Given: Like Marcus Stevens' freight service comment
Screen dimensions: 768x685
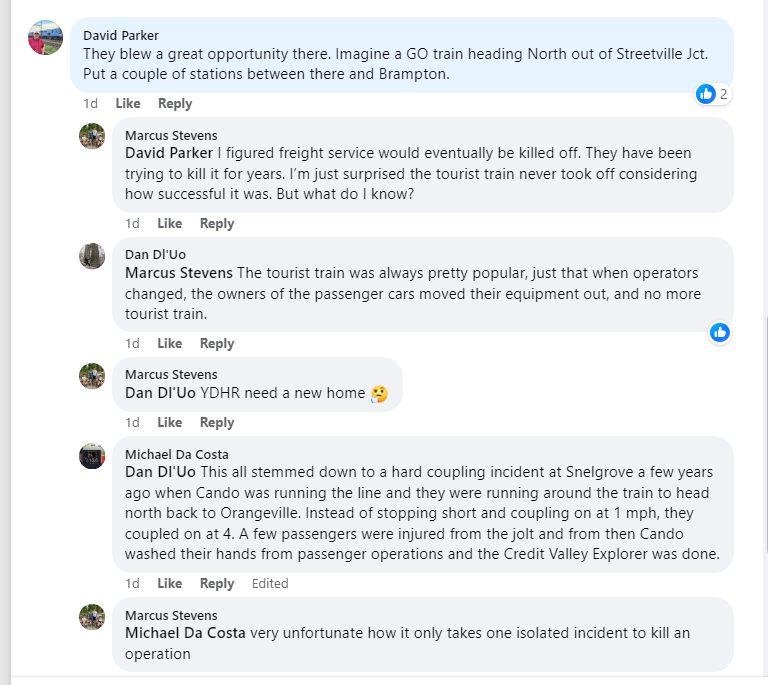Looking at the screenshot, I should point(170,223).
